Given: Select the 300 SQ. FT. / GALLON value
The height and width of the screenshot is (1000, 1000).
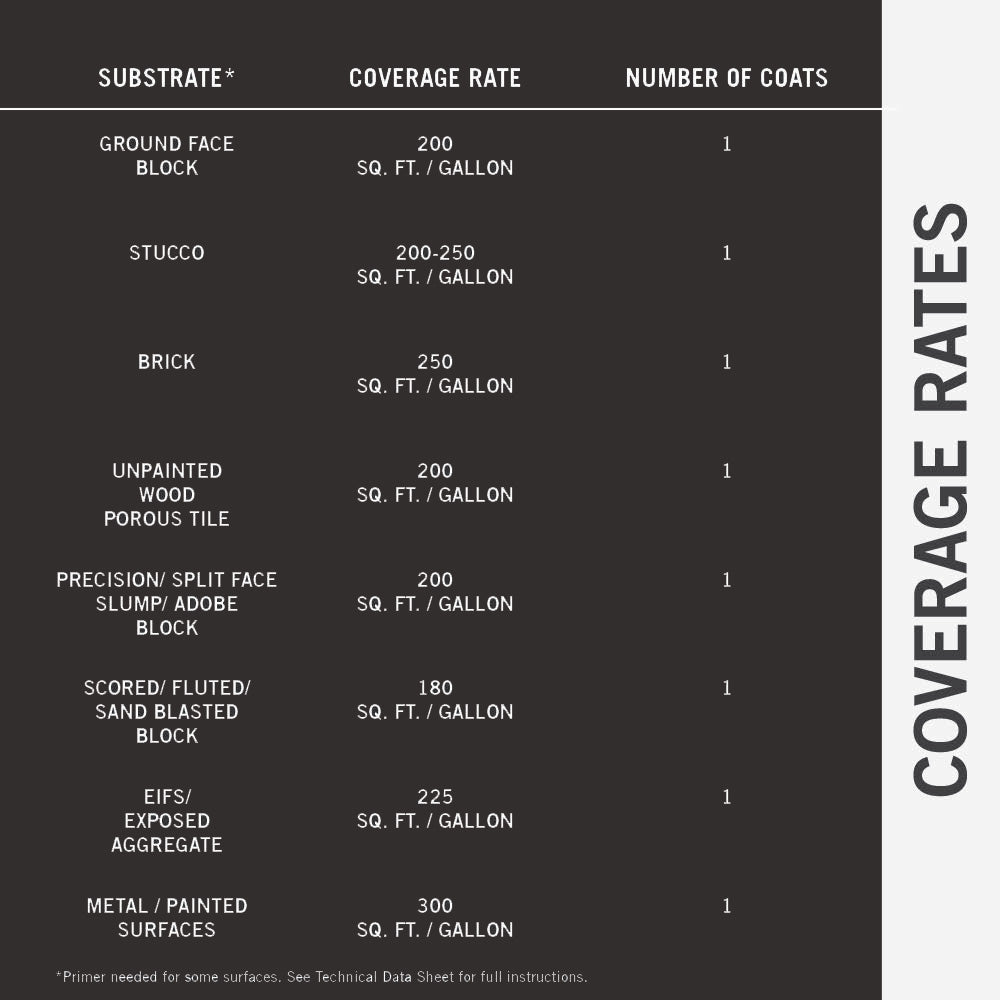Looking at the screenshot, I should click(x=435, y=918).
